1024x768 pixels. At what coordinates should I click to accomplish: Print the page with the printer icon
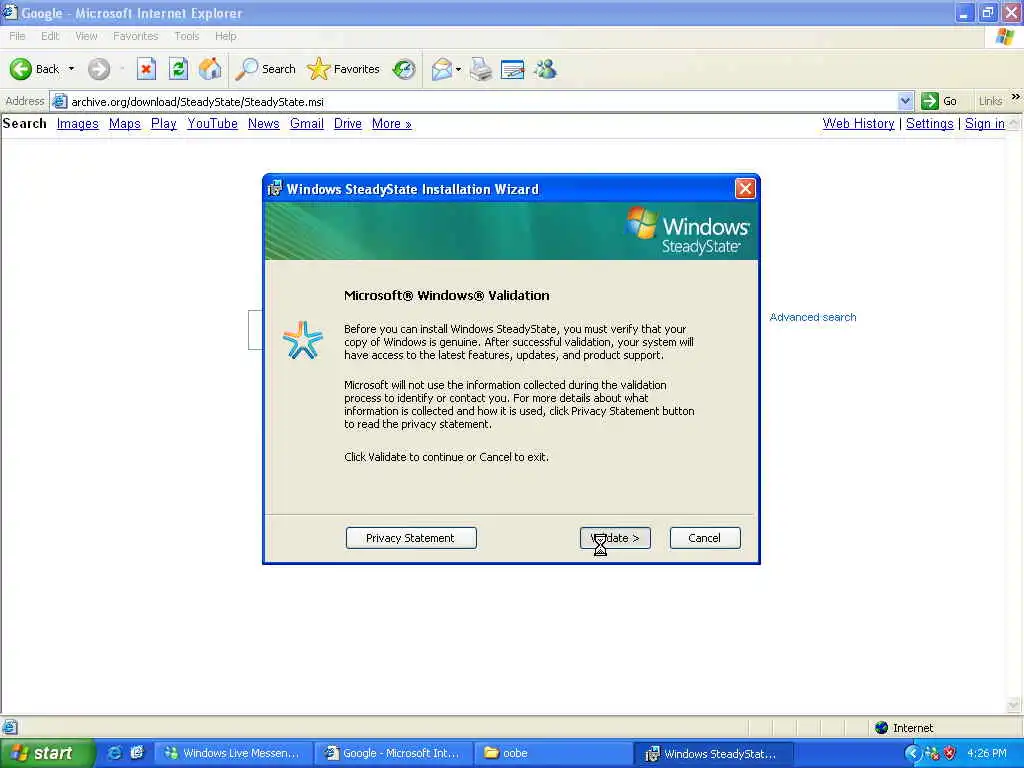481,69
